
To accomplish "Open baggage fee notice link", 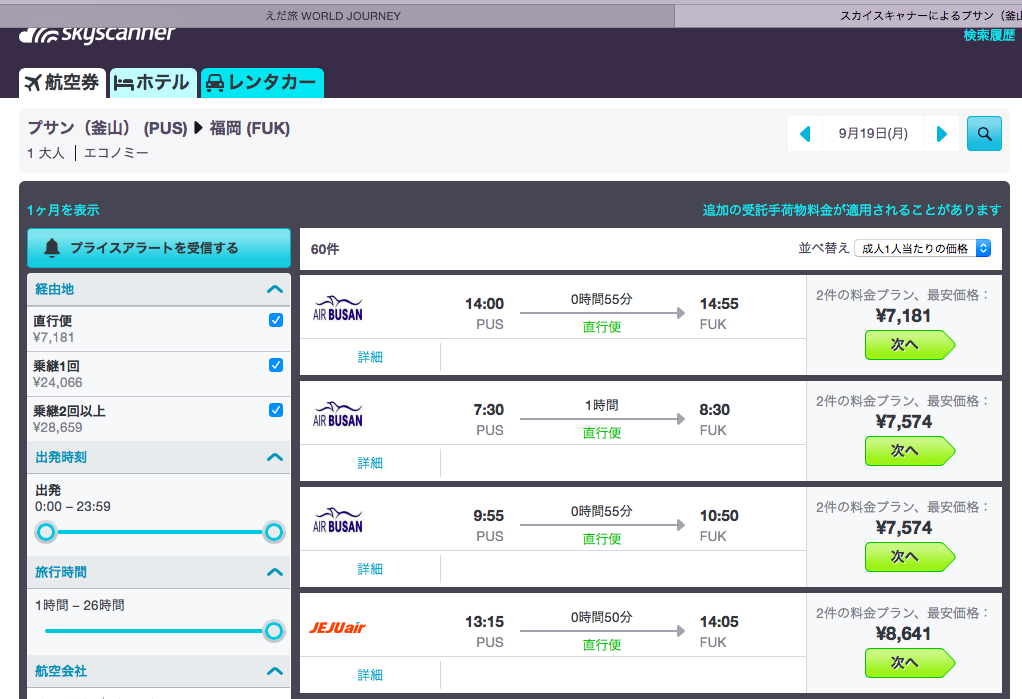I will click(x=851, y=210).
